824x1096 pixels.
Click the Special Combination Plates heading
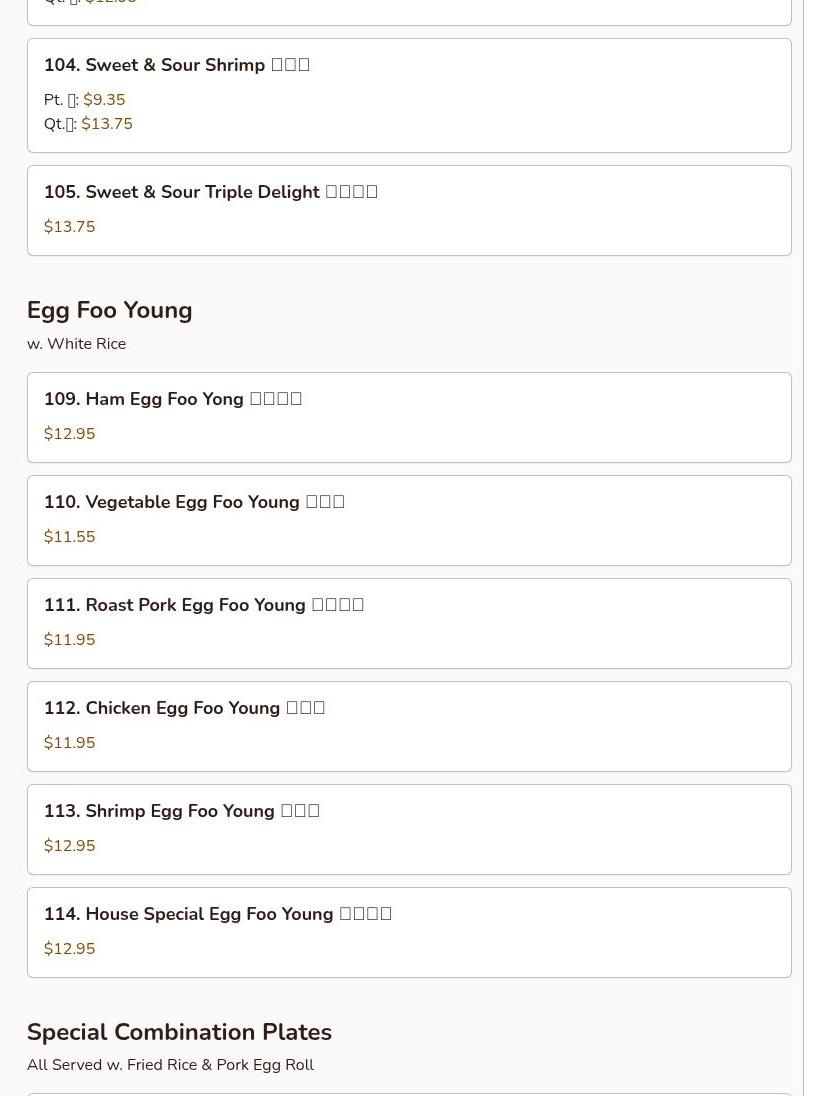[179, 1032]
